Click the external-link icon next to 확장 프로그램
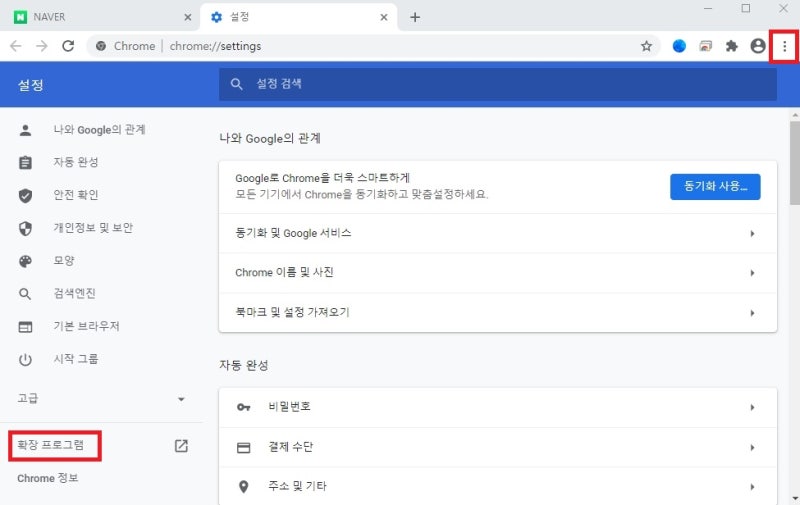Image resolution: width=800 pixels, height=505 pixels. coord(181,446)
